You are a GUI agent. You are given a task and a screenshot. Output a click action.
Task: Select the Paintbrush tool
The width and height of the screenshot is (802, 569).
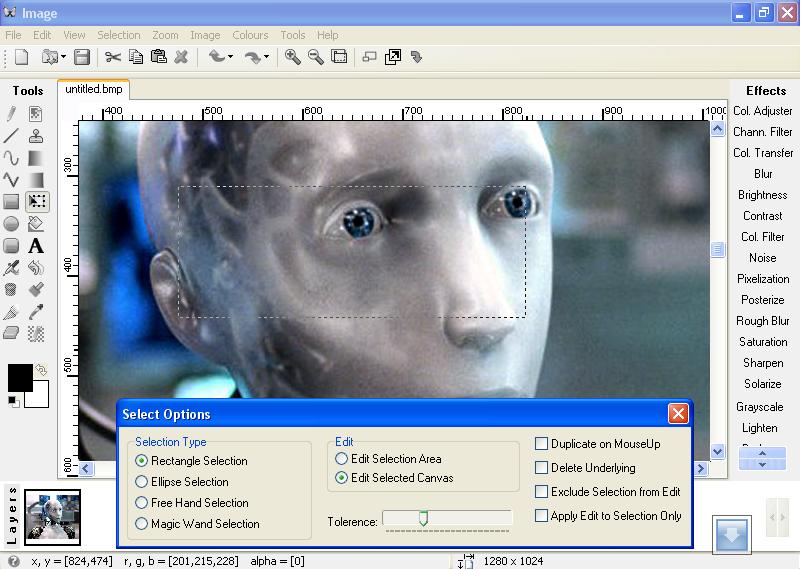(36, 290)
